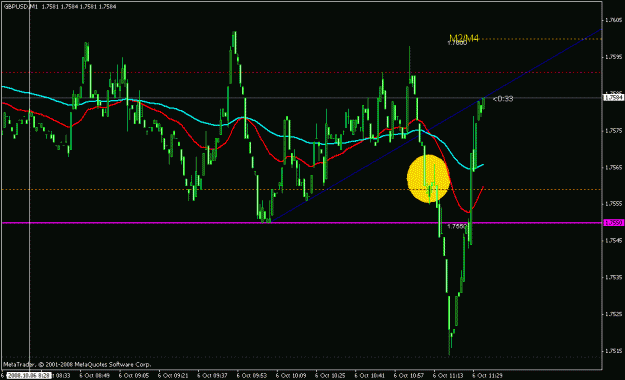This screenshot has width=625, height=380.
Task: Click the 6 Oct 10:57 time label
Action: click(409, 375)
